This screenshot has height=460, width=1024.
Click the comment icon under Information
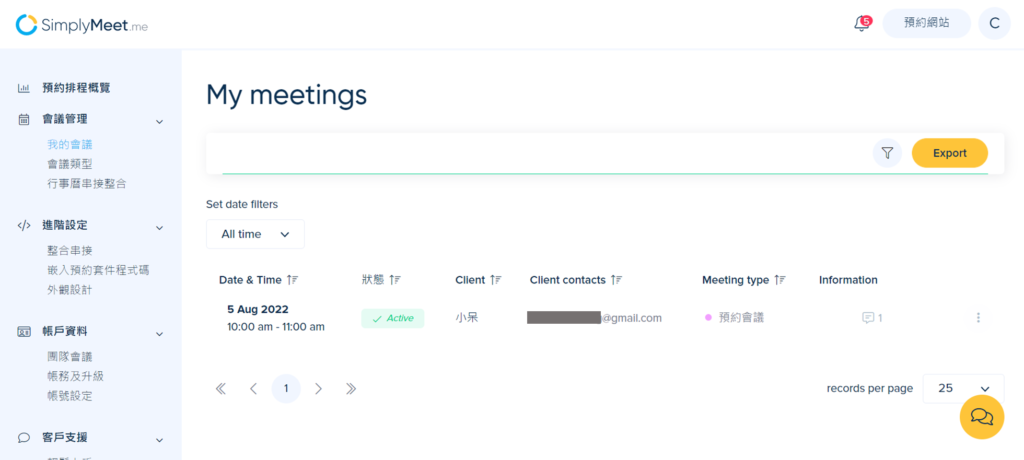pos(868,318)
